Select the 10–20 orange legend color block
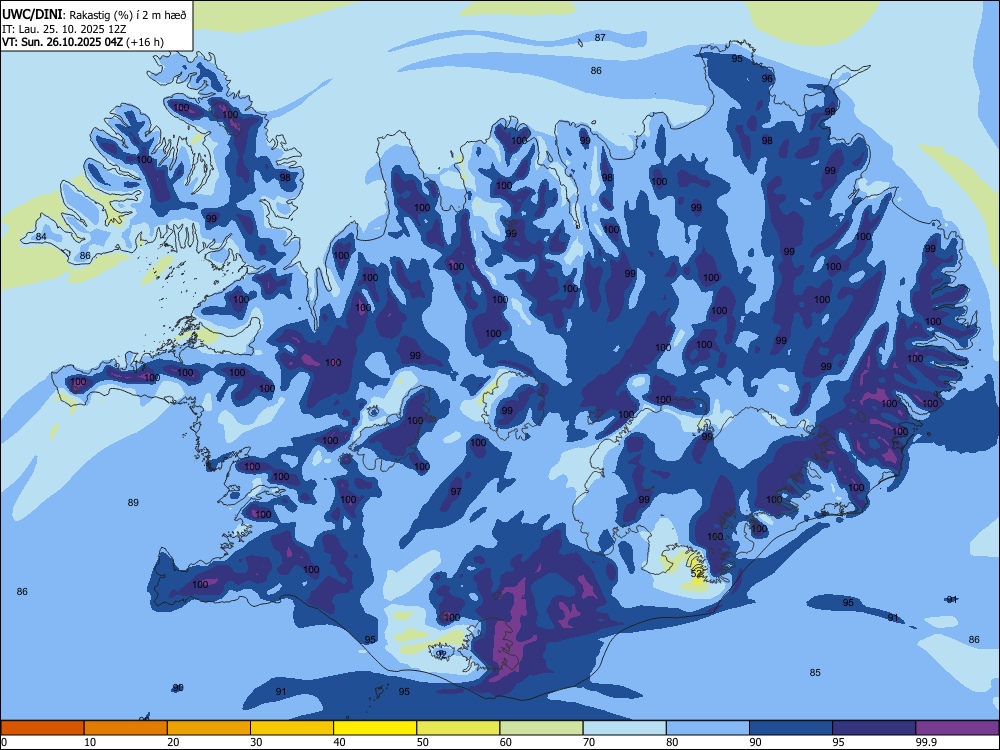 [126, 728]
